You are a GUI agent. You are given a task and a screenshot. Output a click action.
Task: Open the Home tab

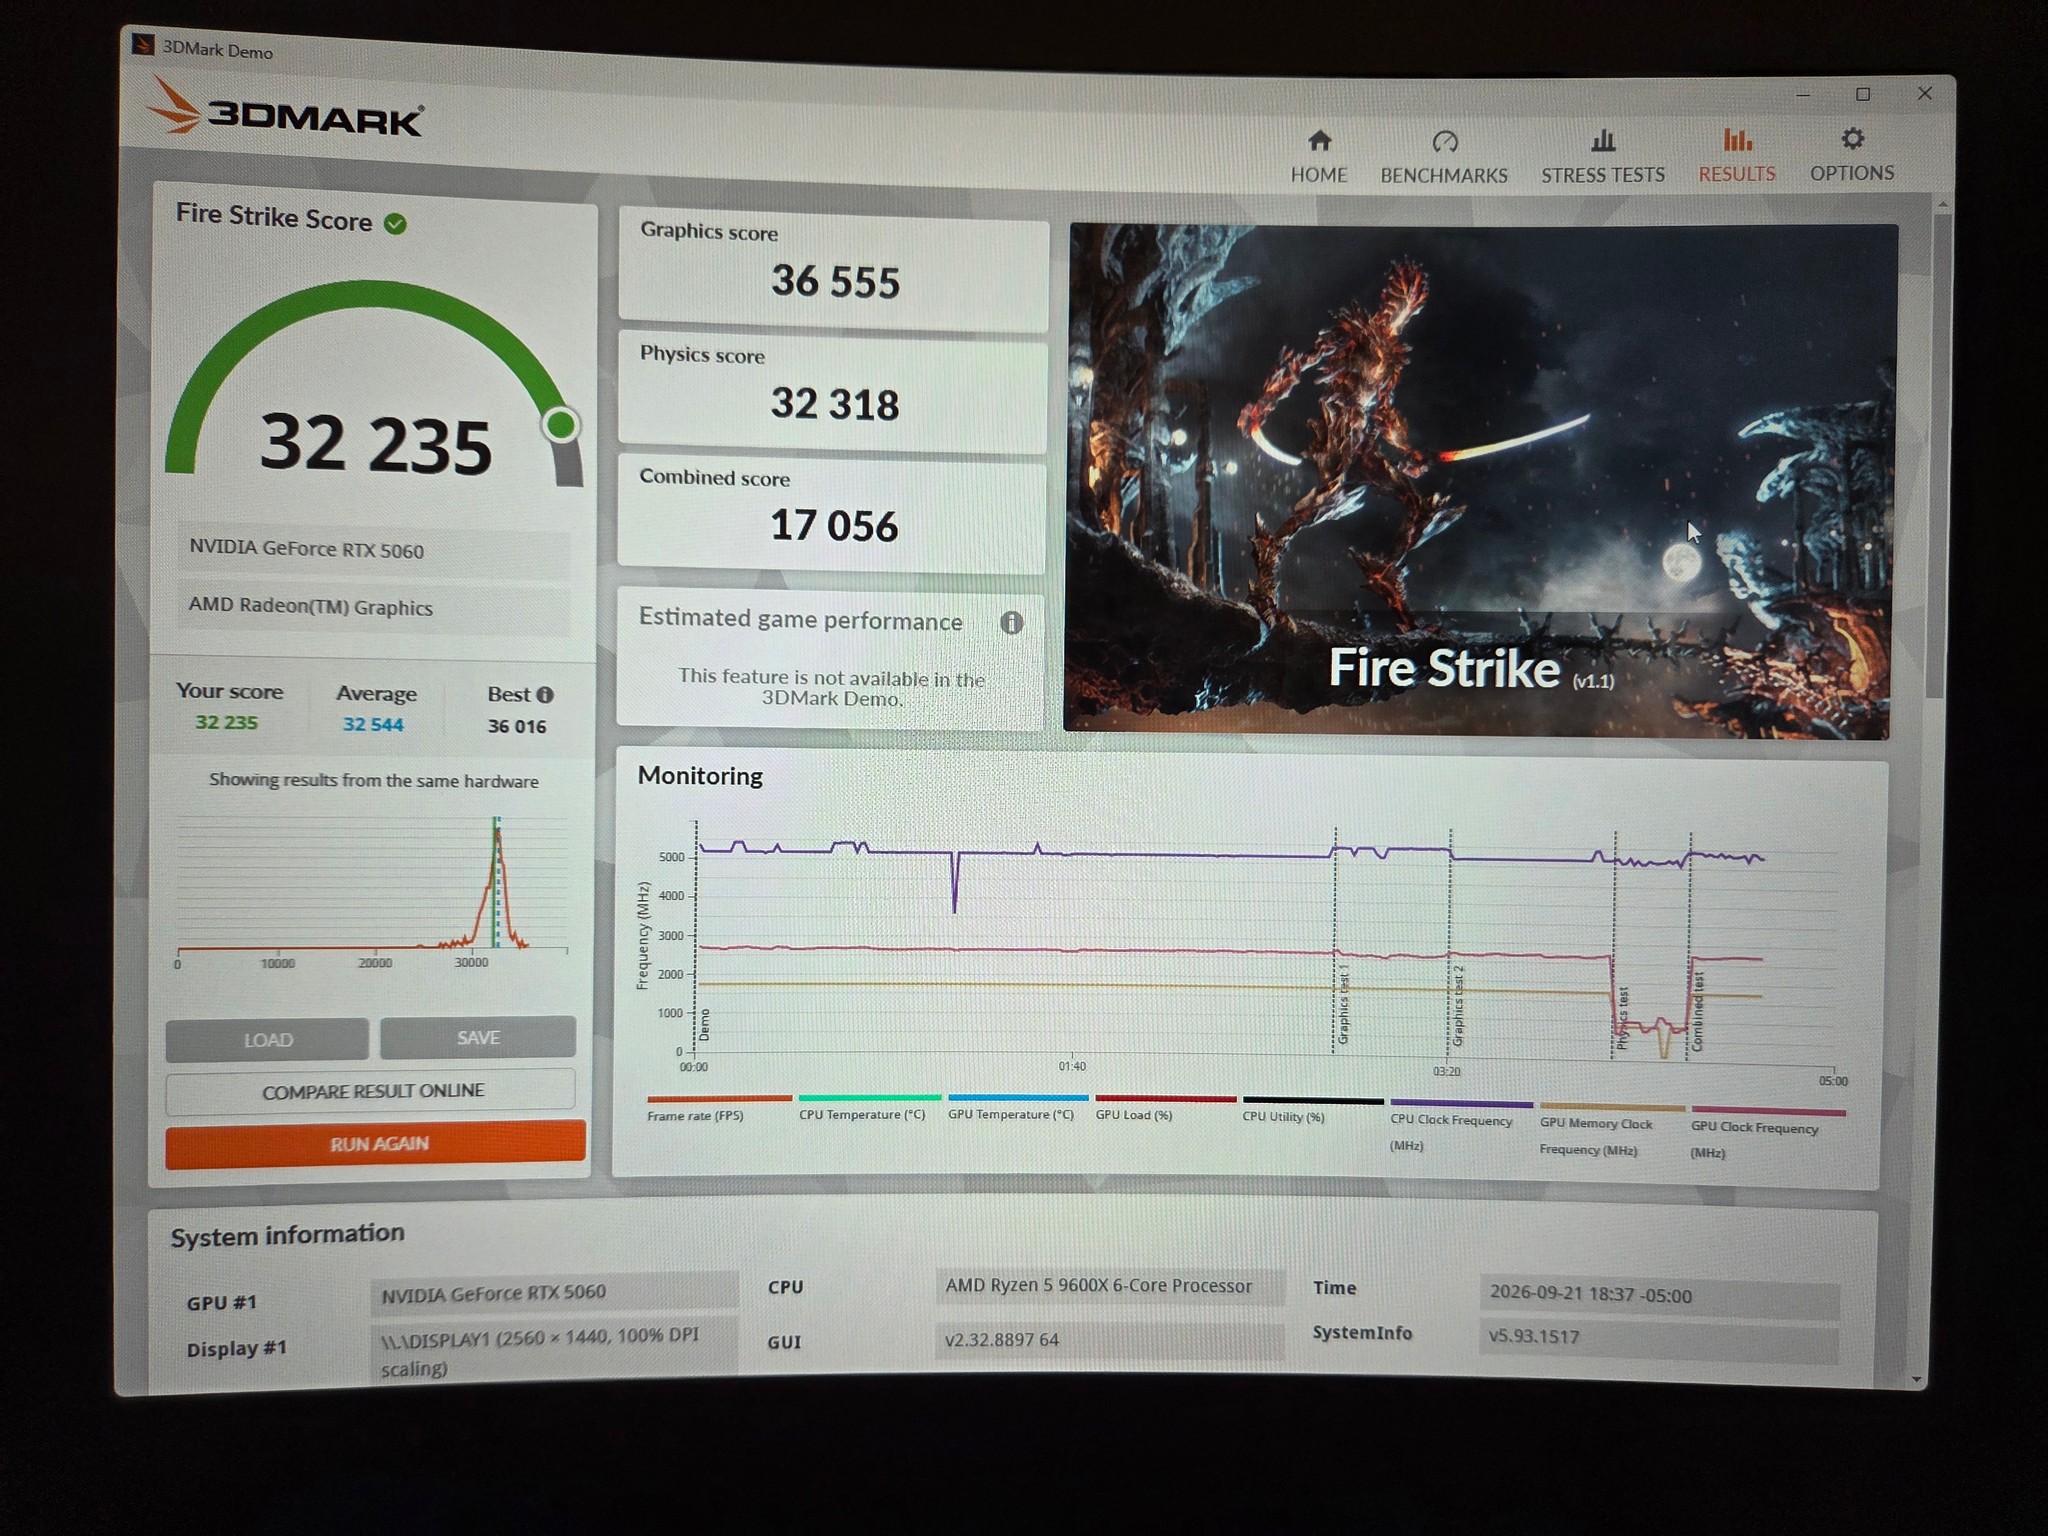tap(1319, 156)
